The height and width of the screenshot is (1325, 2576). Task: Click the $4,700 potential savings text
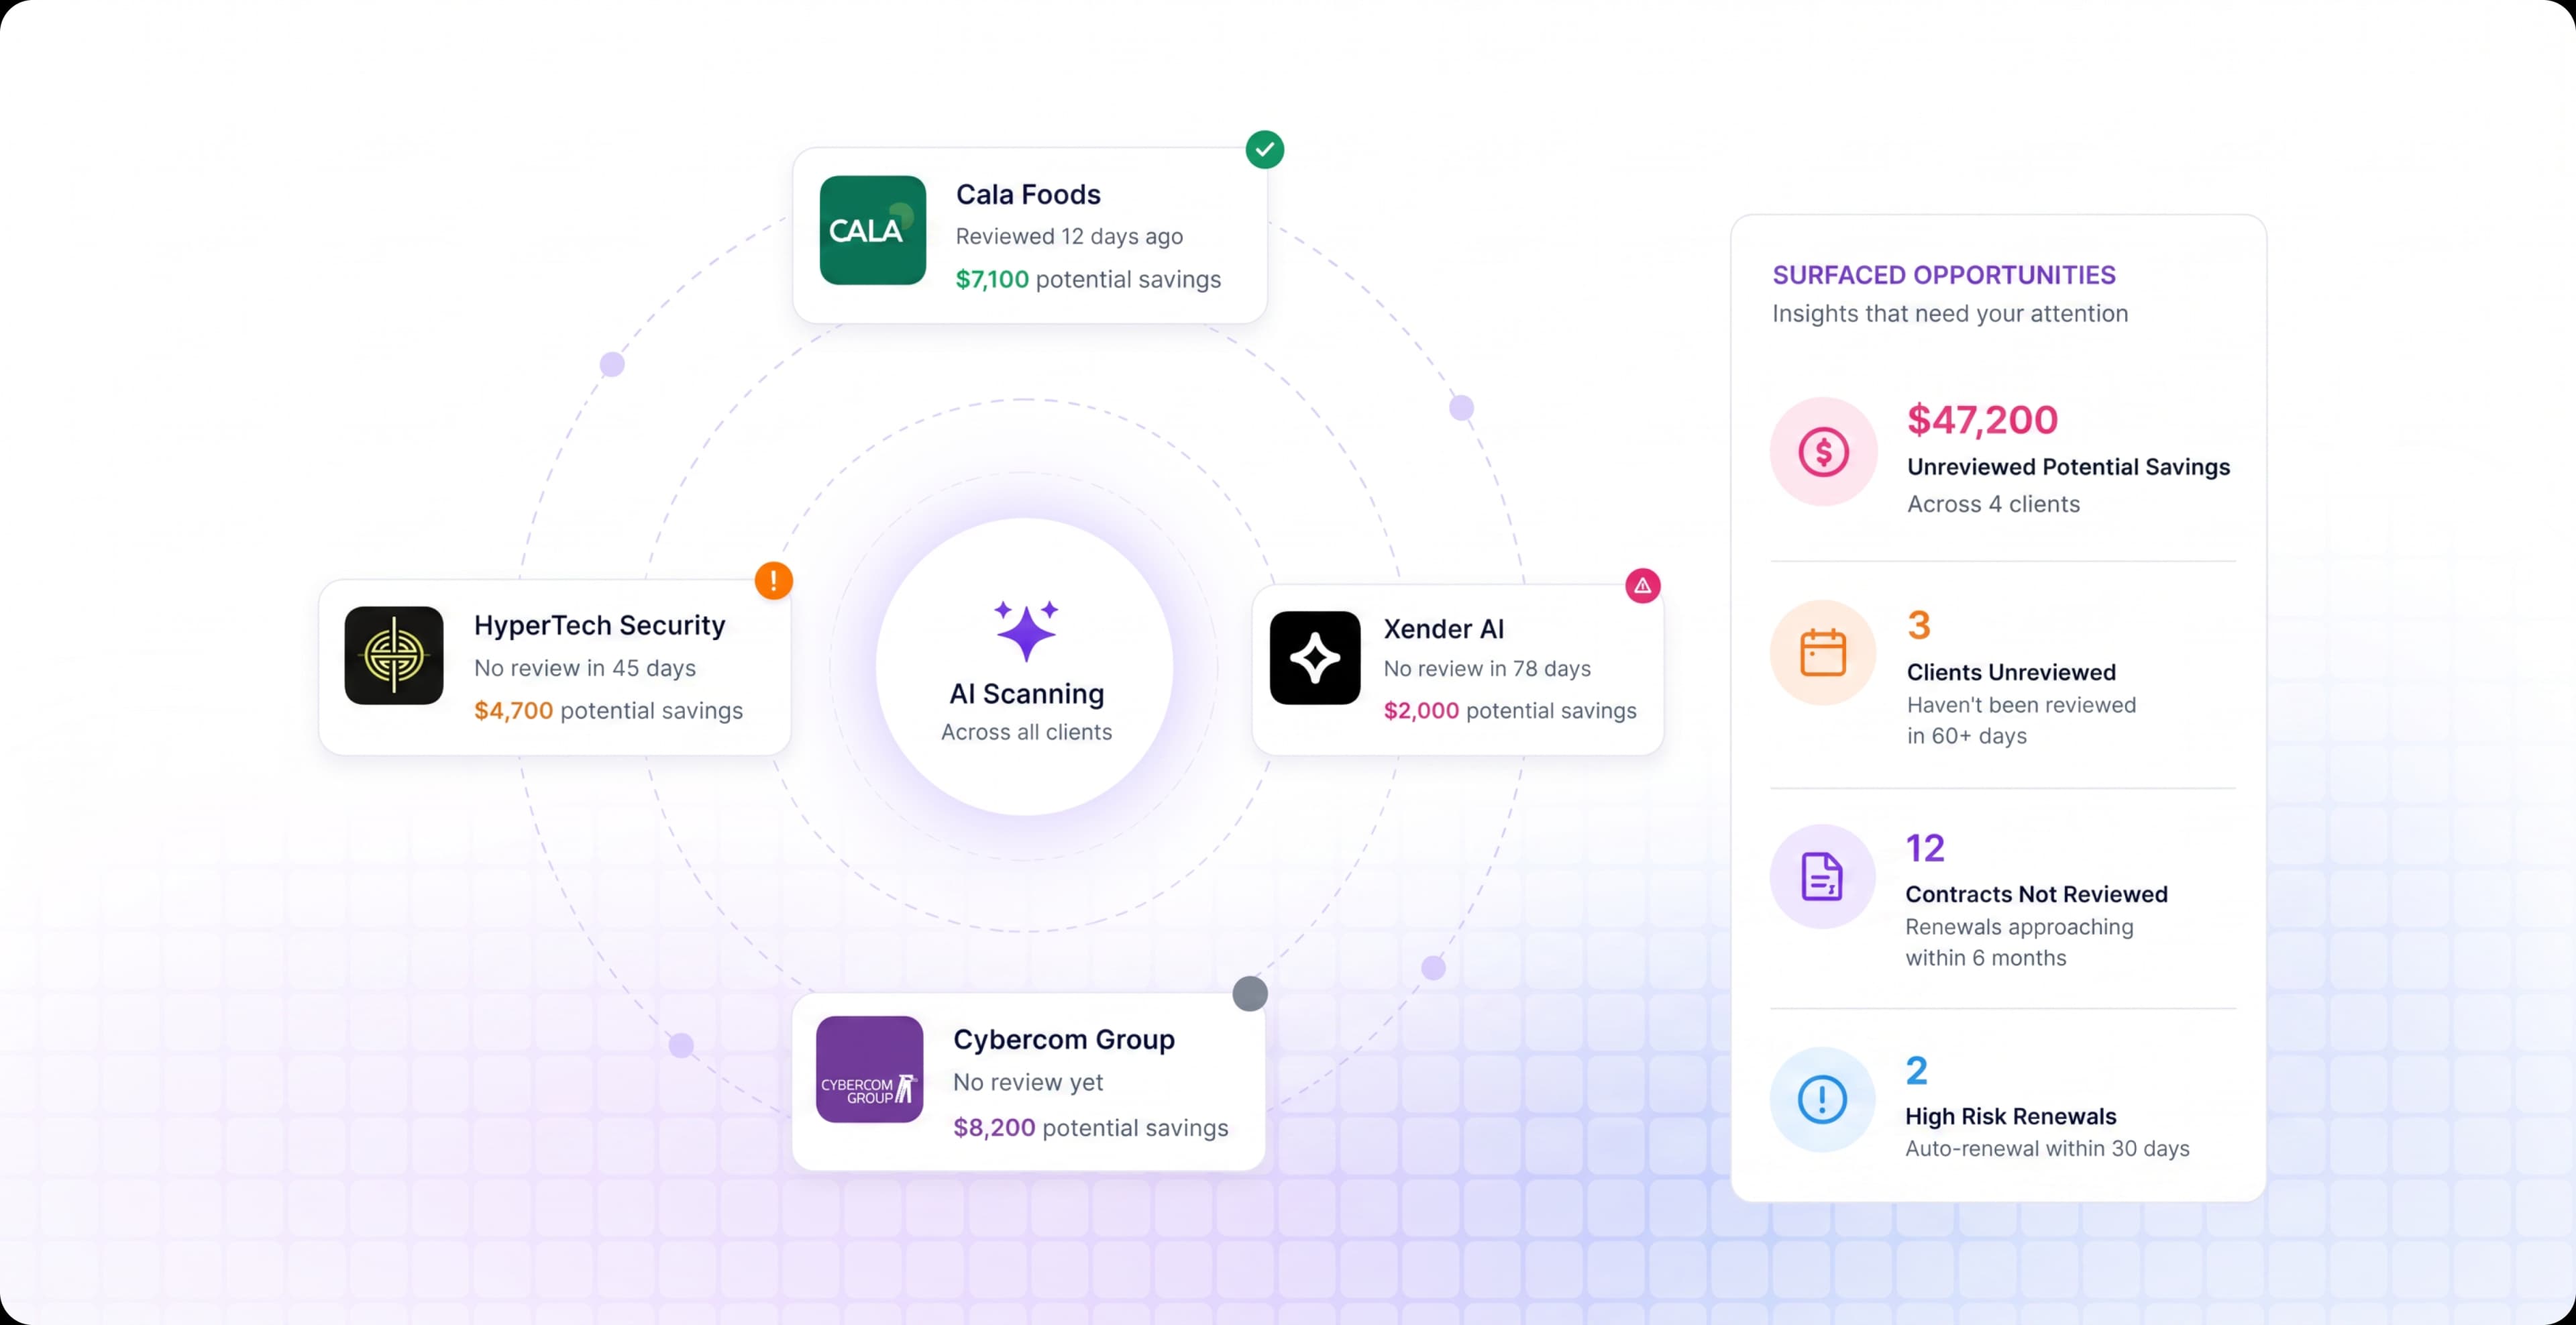coord(608,711)
